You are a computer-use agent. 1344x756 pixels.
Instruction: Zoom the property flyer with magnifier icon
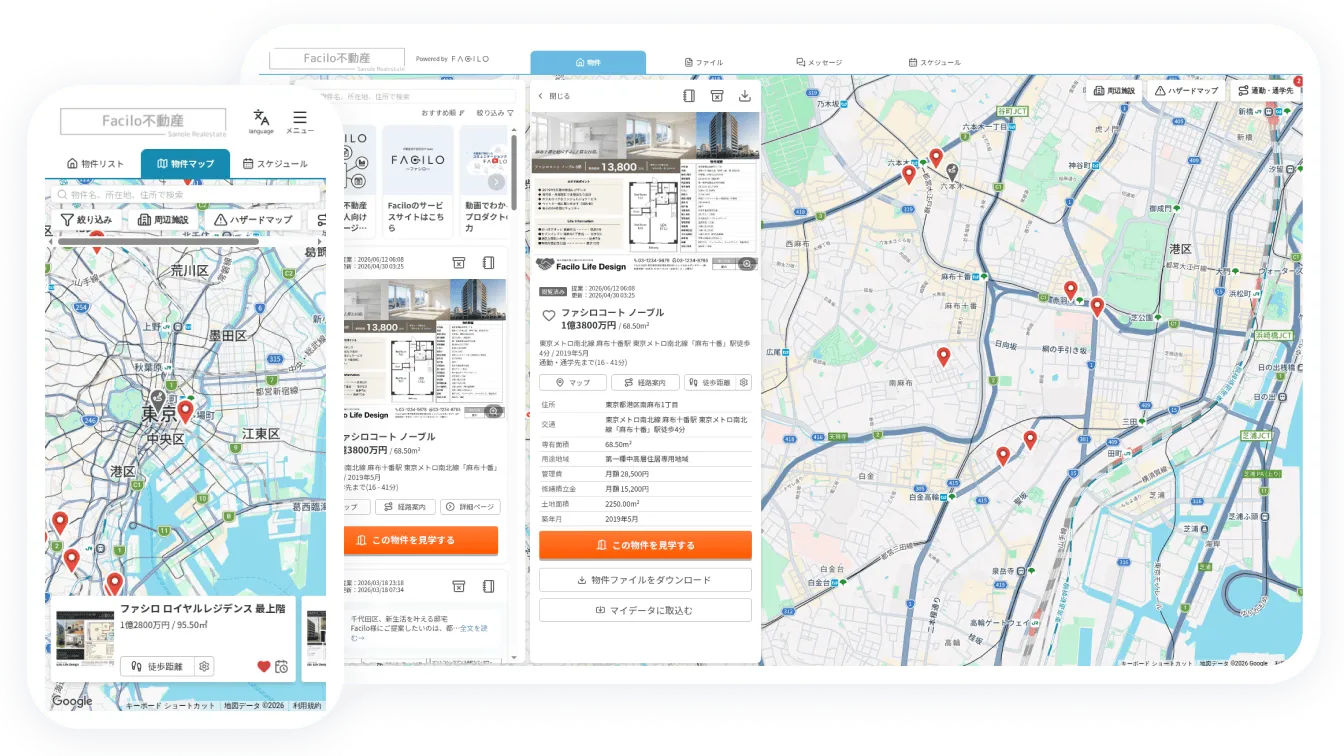point(746,264)
